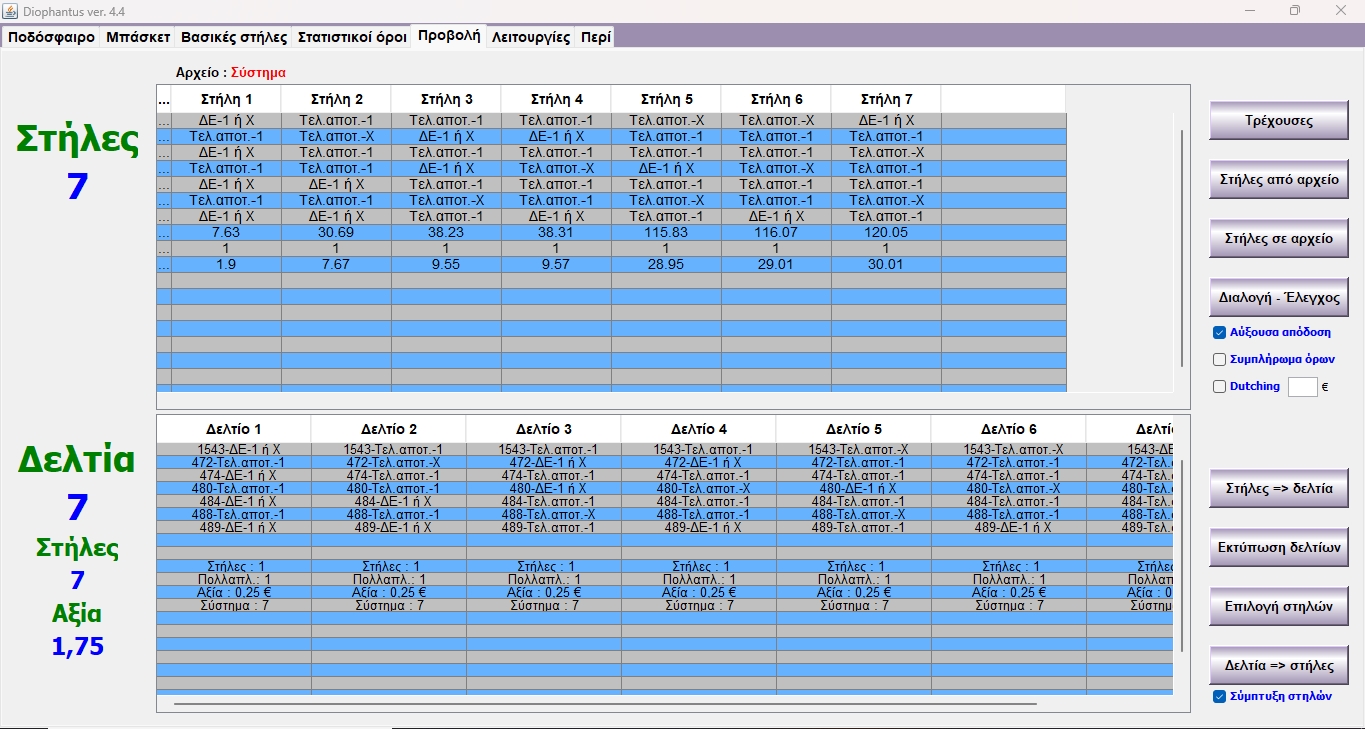The image size is (1365, 729).
Task: Click the 28.95 value cell
Action: click(666, 264)
